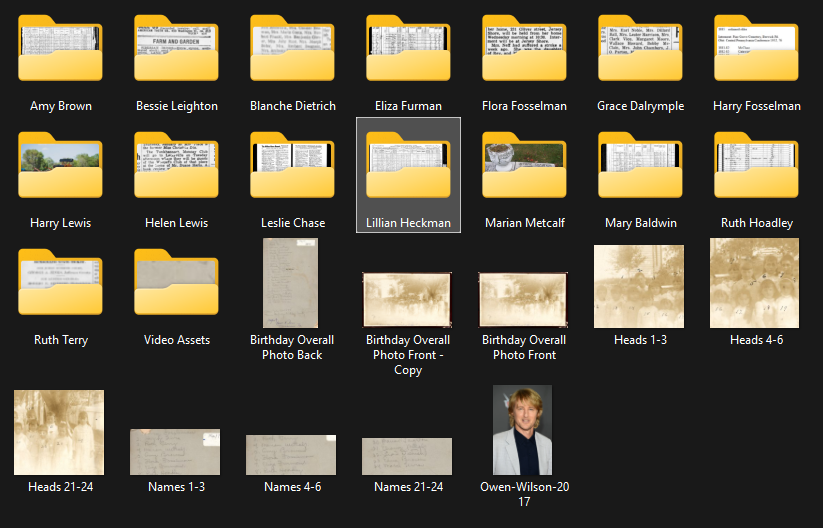This screenshot has height=528, width=823.
Task: Click the "Heads 21-24" file name
Action: click(x=60, y=487)
